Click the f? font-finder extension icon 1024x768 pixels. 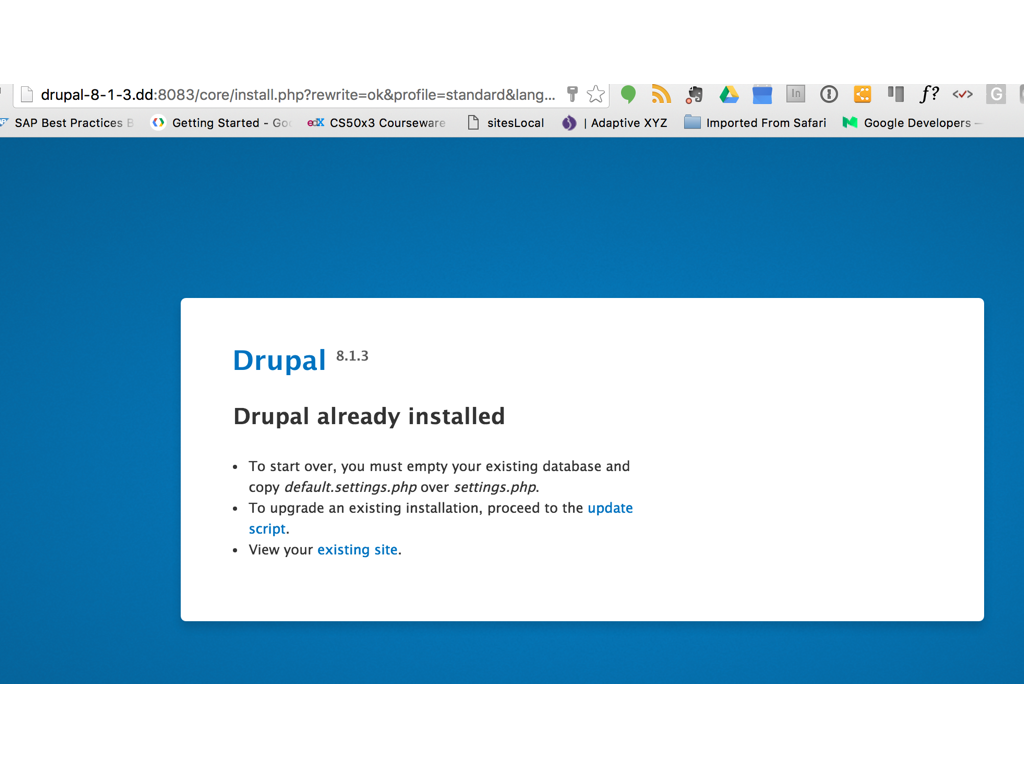[929, 95]
